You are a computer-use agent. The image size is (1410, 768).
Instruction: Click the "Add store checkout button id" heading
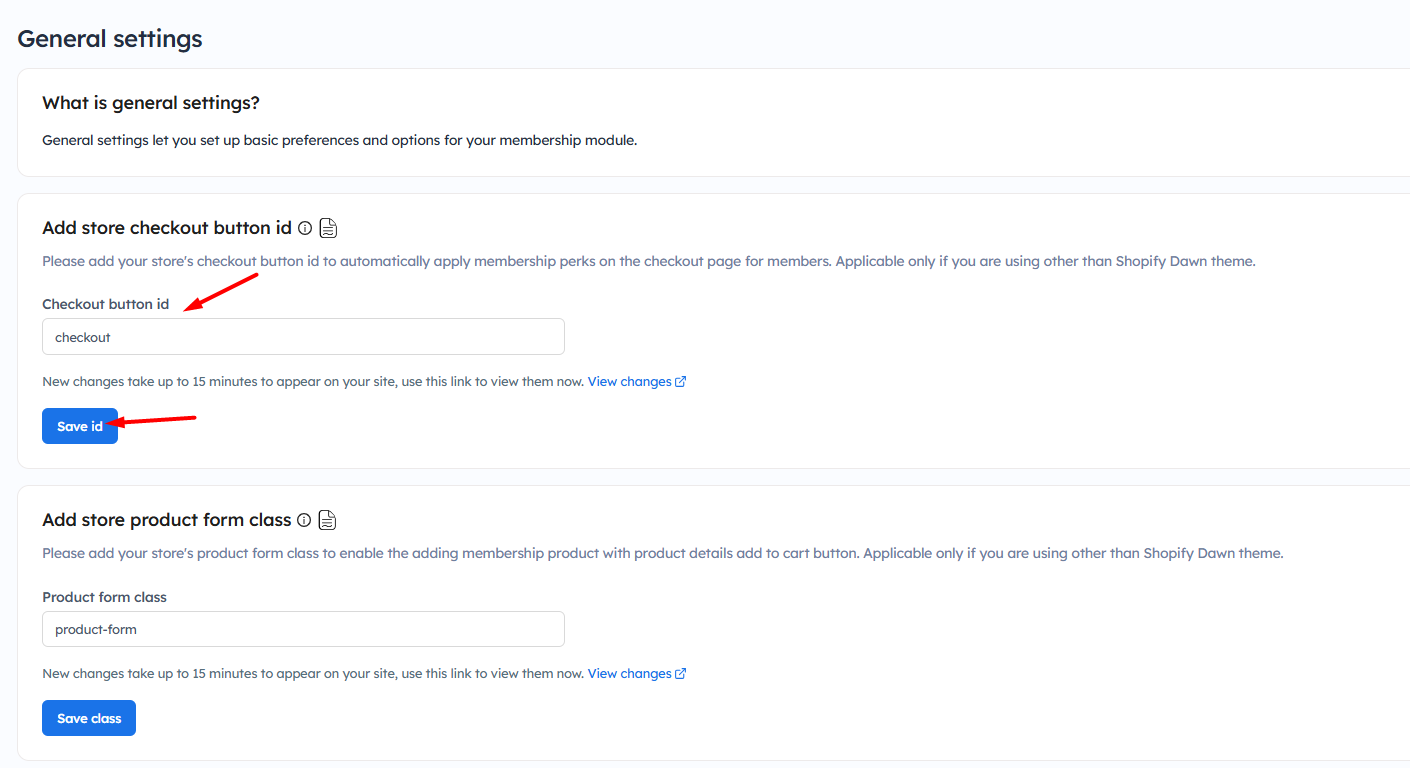point(167,228)
